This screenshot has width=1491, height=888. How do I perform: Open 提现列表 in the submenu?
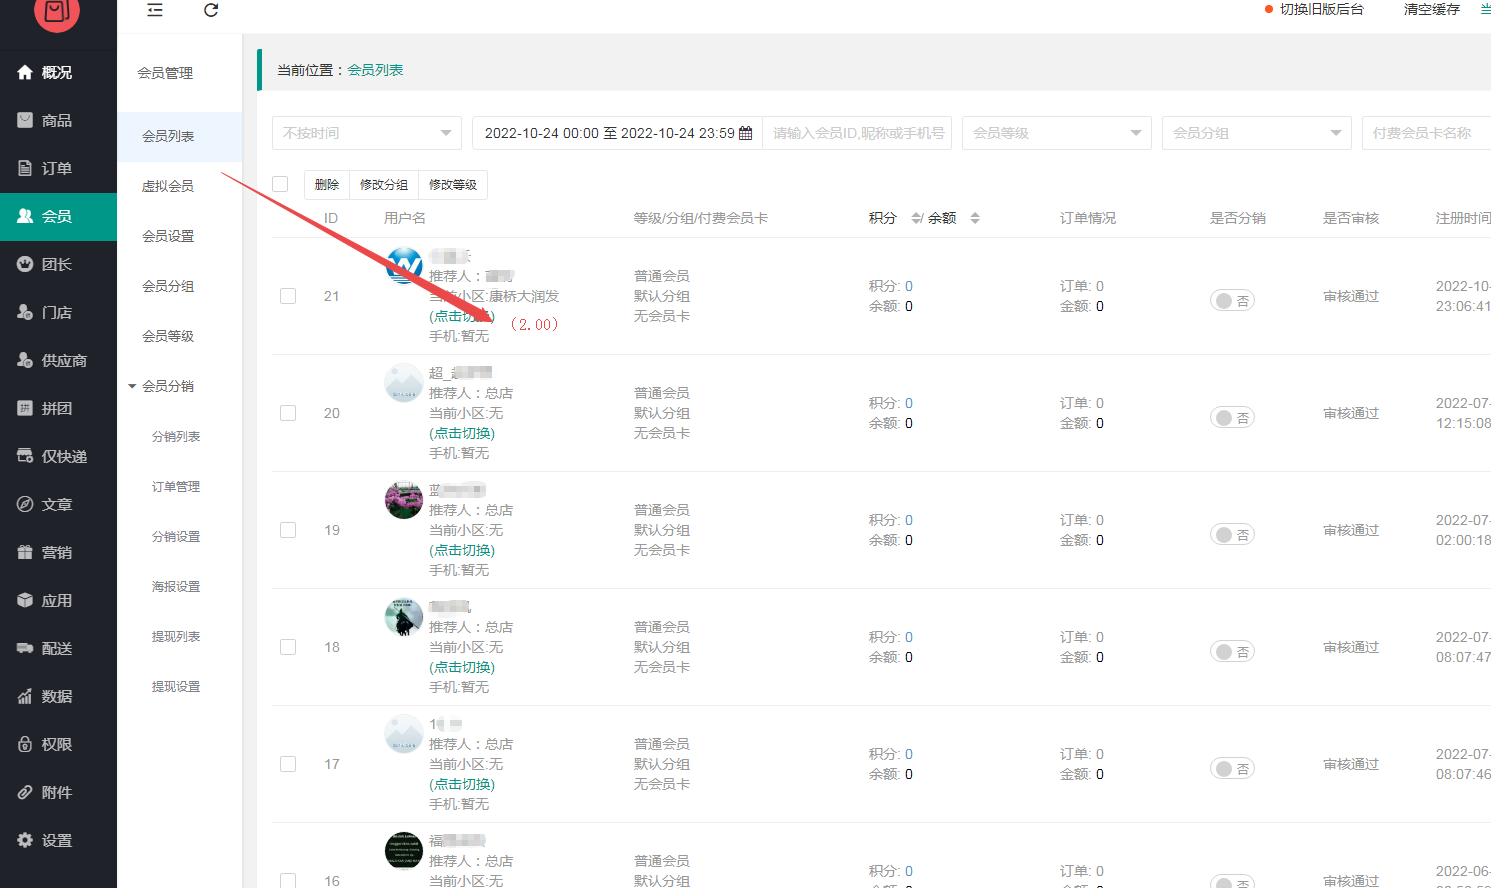click(x=176, y=636)
